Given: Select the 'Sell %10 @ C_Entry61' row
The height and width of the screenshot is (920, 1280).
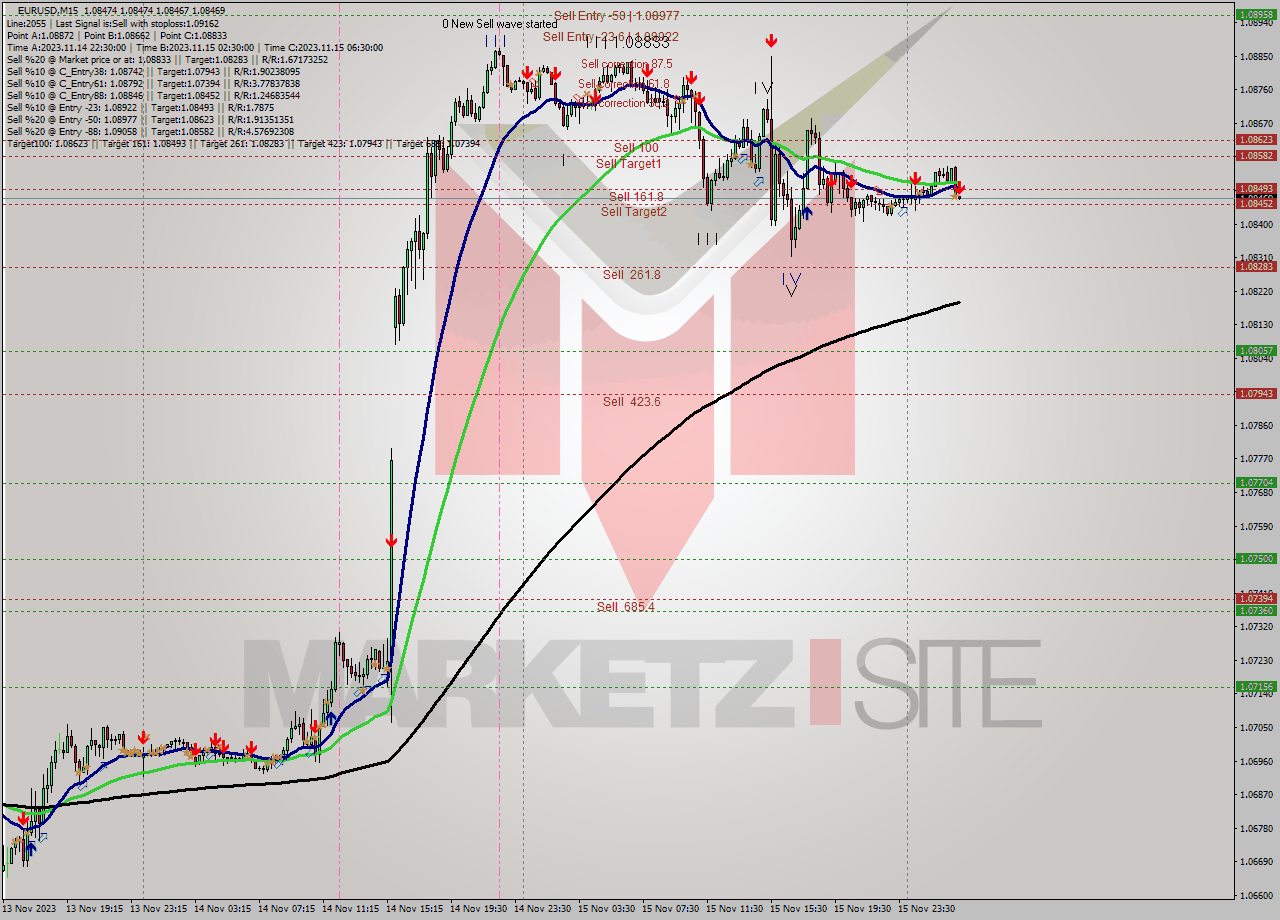Looking at the screenshot, I should [x=153, y=83].
